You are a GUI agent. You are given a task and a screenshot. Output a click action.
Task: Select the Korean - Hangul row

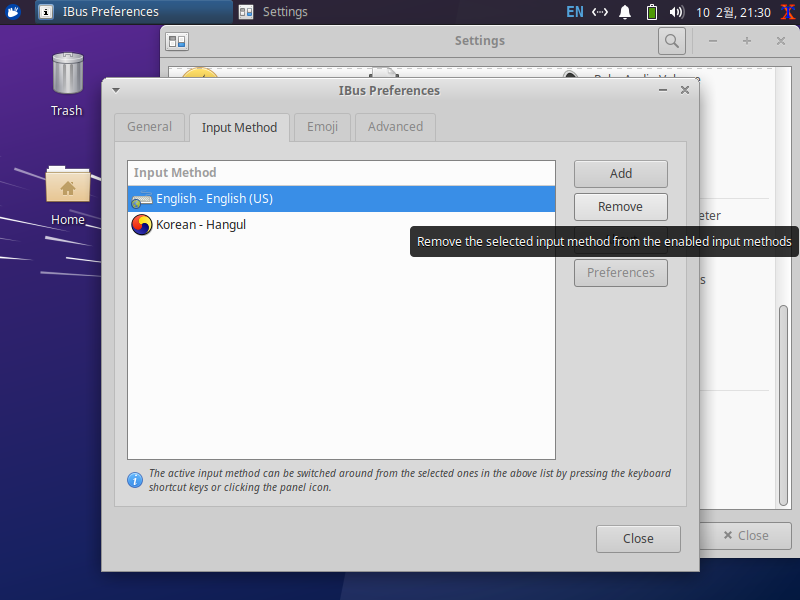341,224
